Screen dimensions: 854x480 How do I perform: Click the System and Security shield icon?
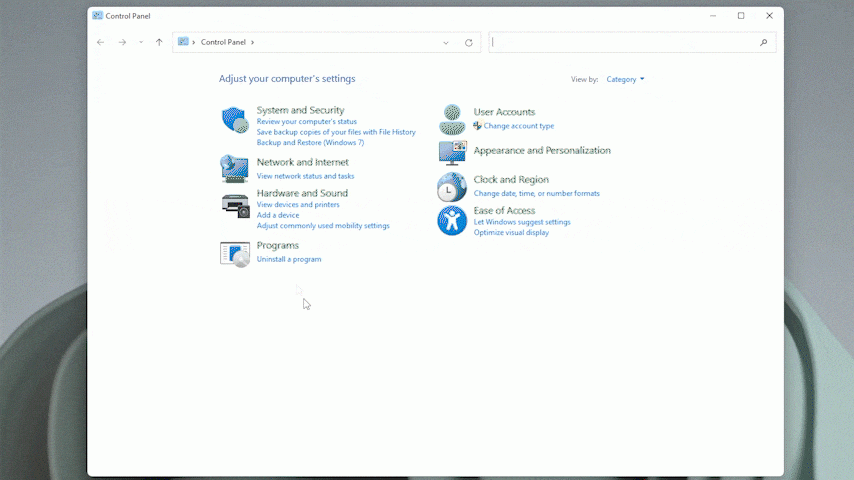[235, 120]
